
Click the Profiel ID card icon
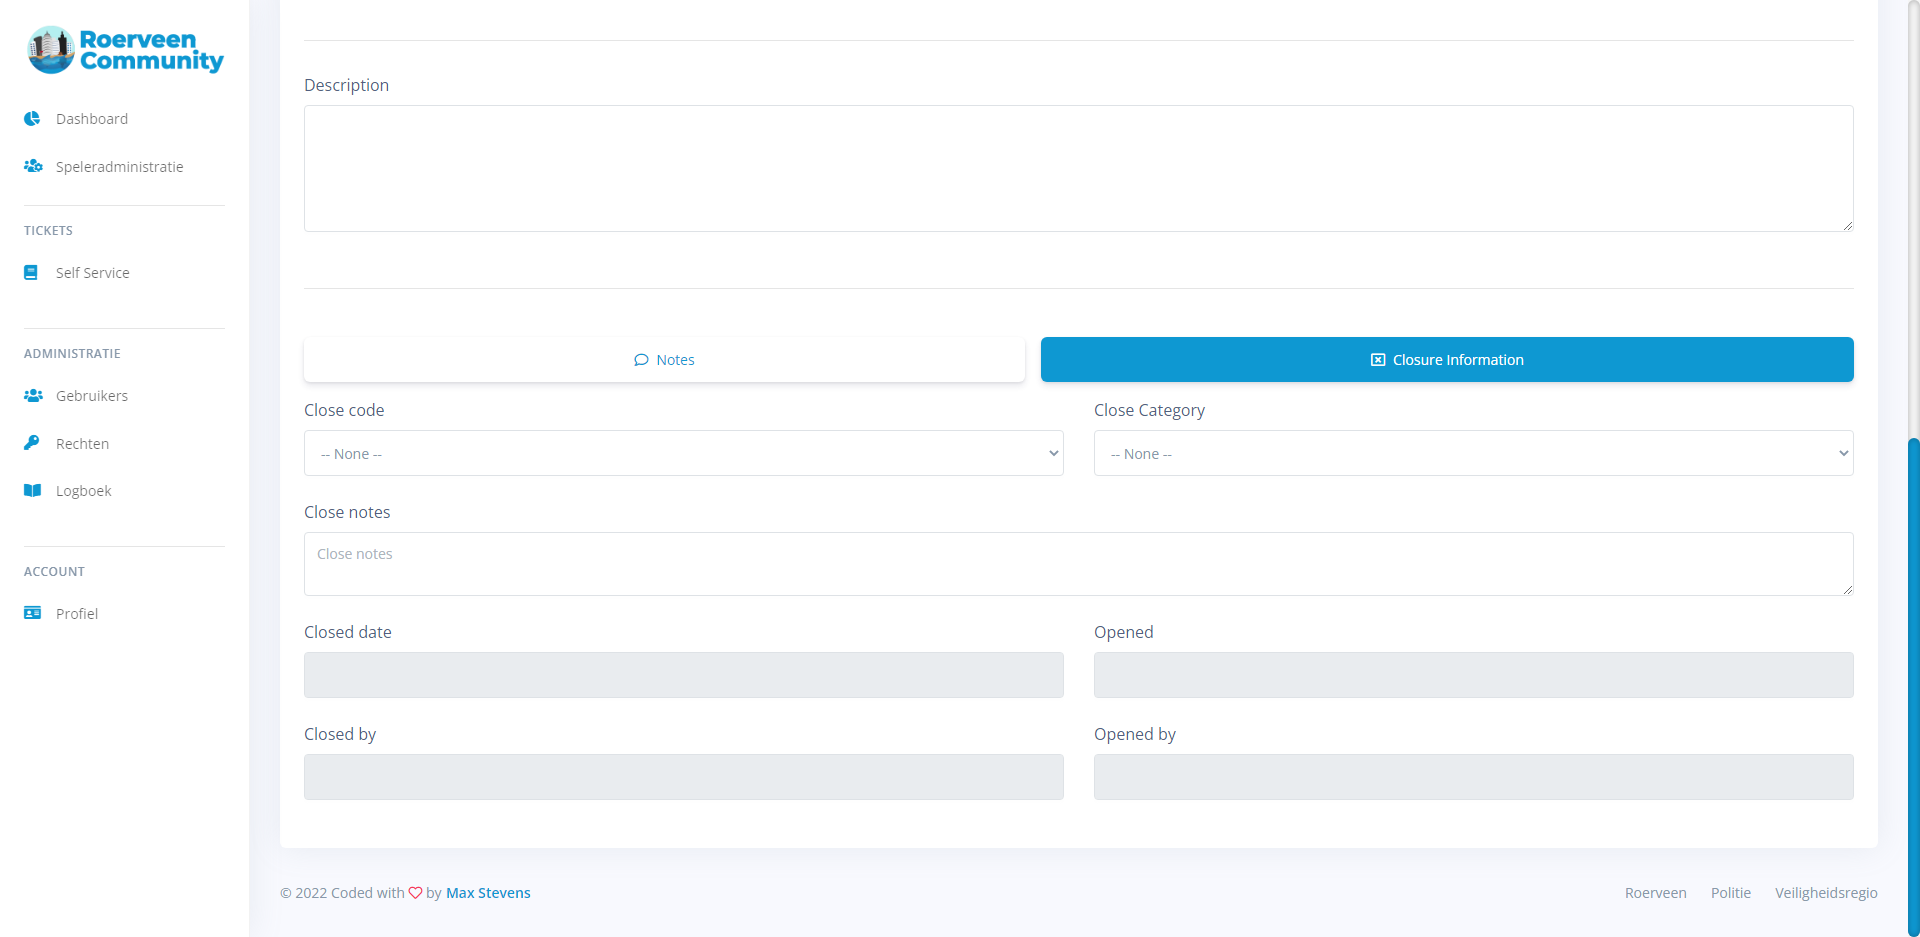click(33, 613)
